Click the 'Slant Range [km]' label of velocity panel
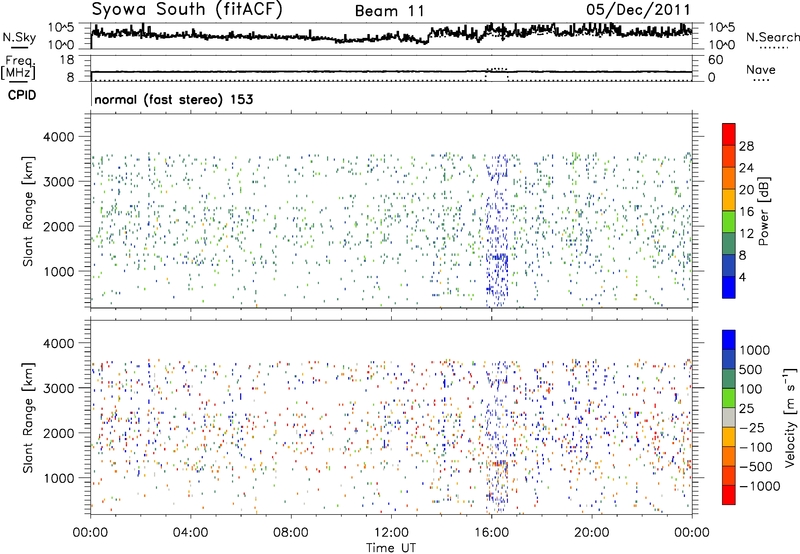This screenshot has height=554, width=800. click(x=29, y=417)
